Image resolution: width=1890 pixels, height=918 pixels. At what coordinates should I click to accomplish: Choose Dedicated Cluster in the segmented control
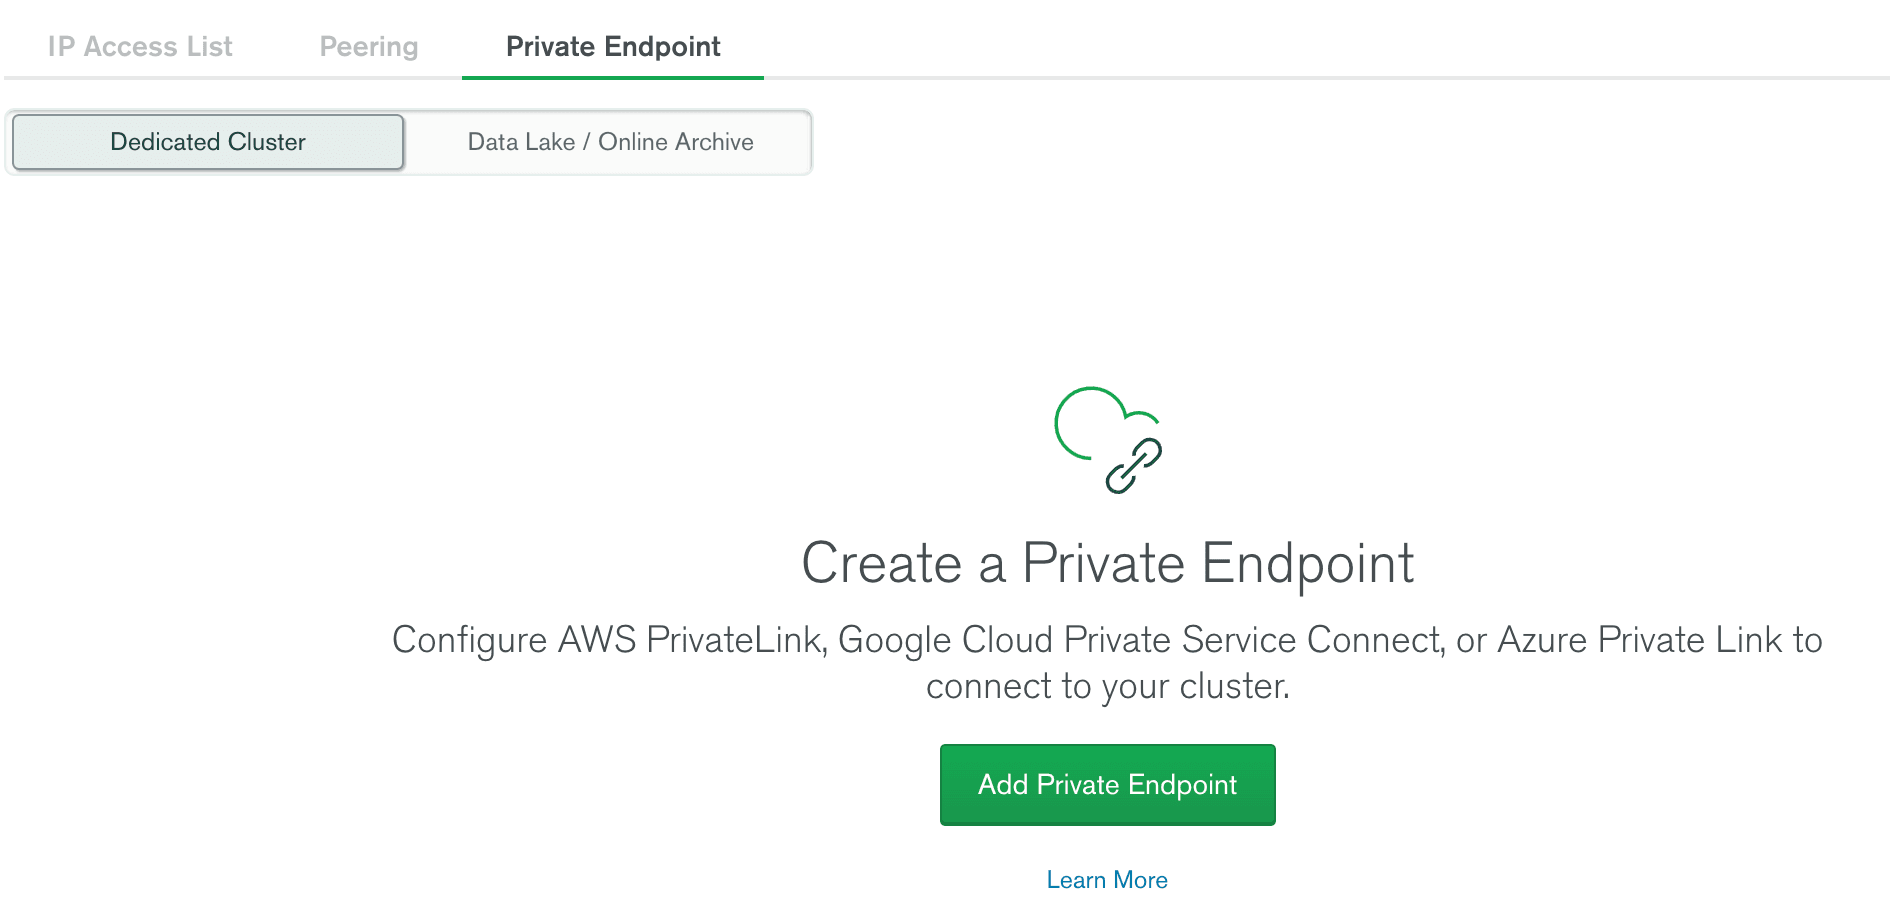click(208, 142)
